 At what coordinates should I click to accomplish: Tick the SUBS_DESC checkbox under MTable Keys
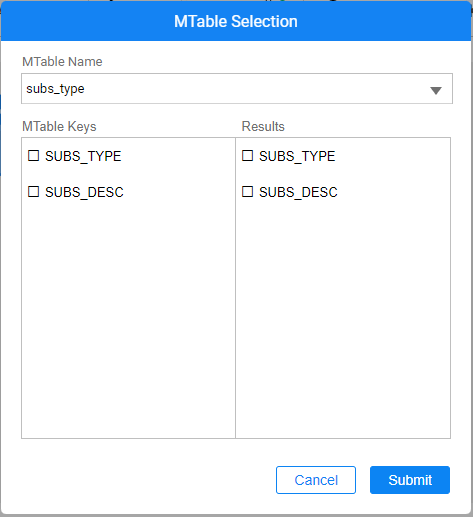pos(33,192)
